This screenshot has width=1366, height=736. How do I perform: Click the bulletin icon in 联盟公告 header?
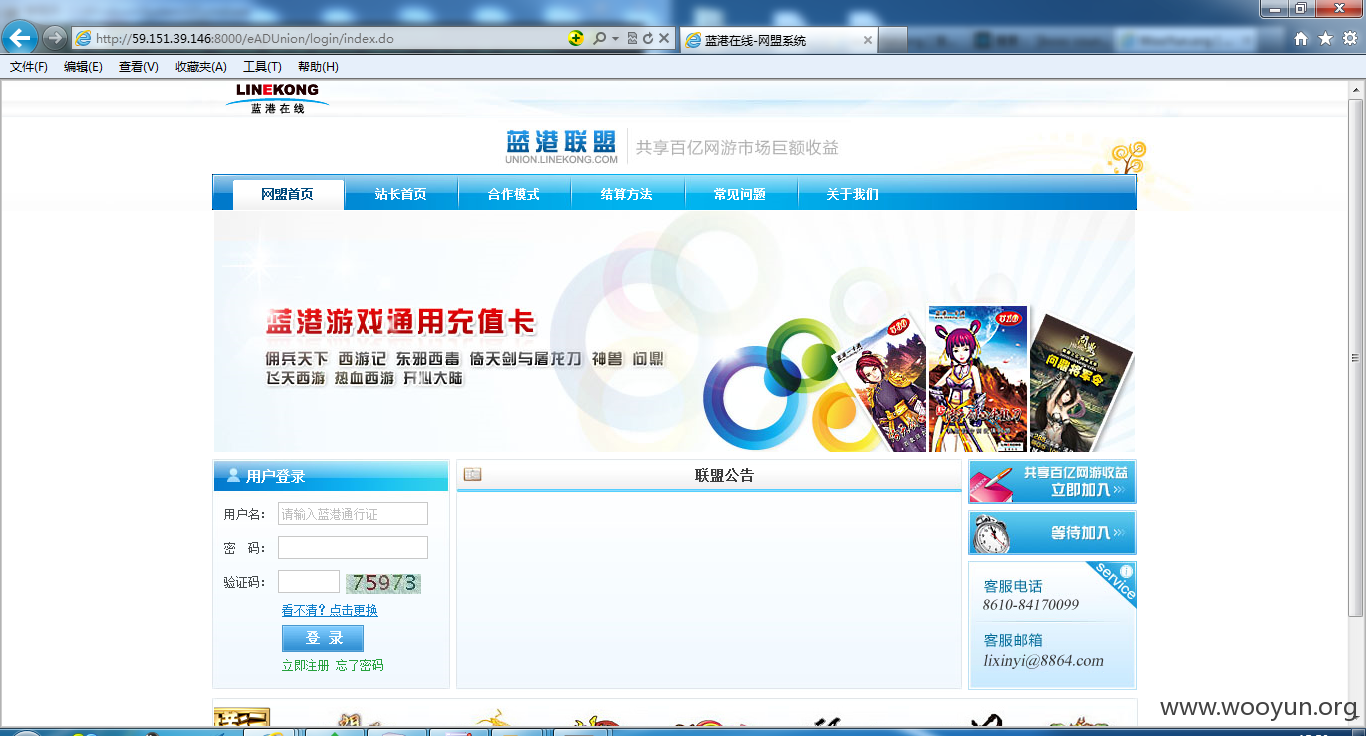[x=472, y=475]
